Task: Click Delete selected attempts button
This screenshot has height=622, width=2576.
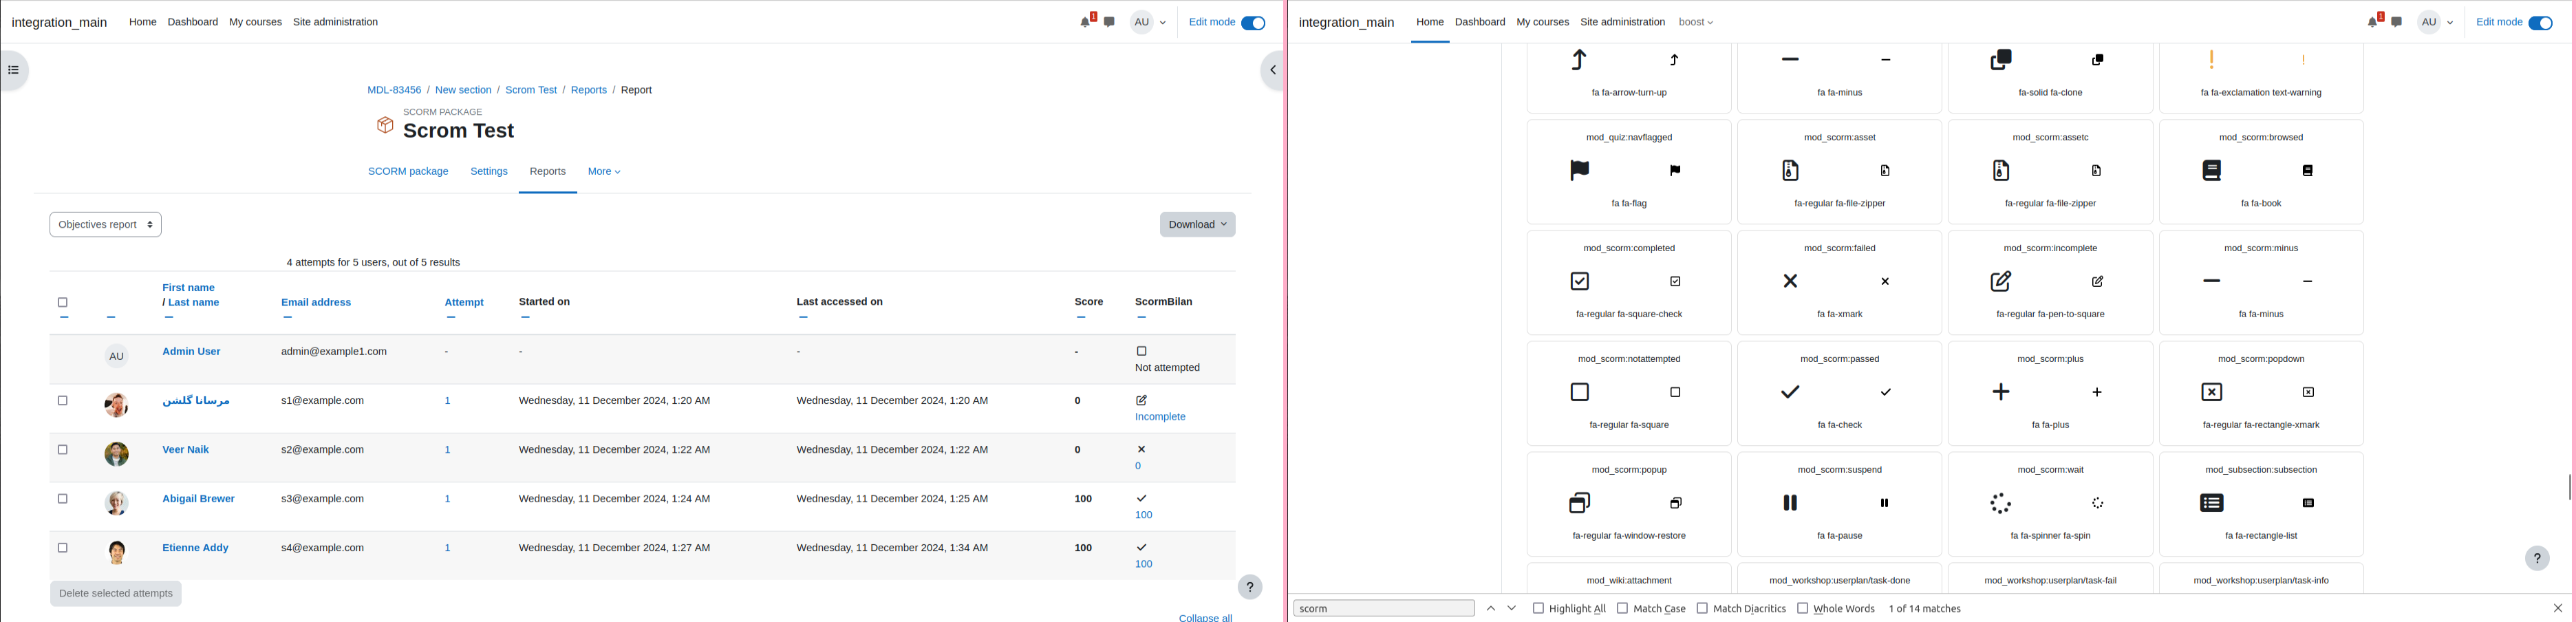Action: click(116, 594)
